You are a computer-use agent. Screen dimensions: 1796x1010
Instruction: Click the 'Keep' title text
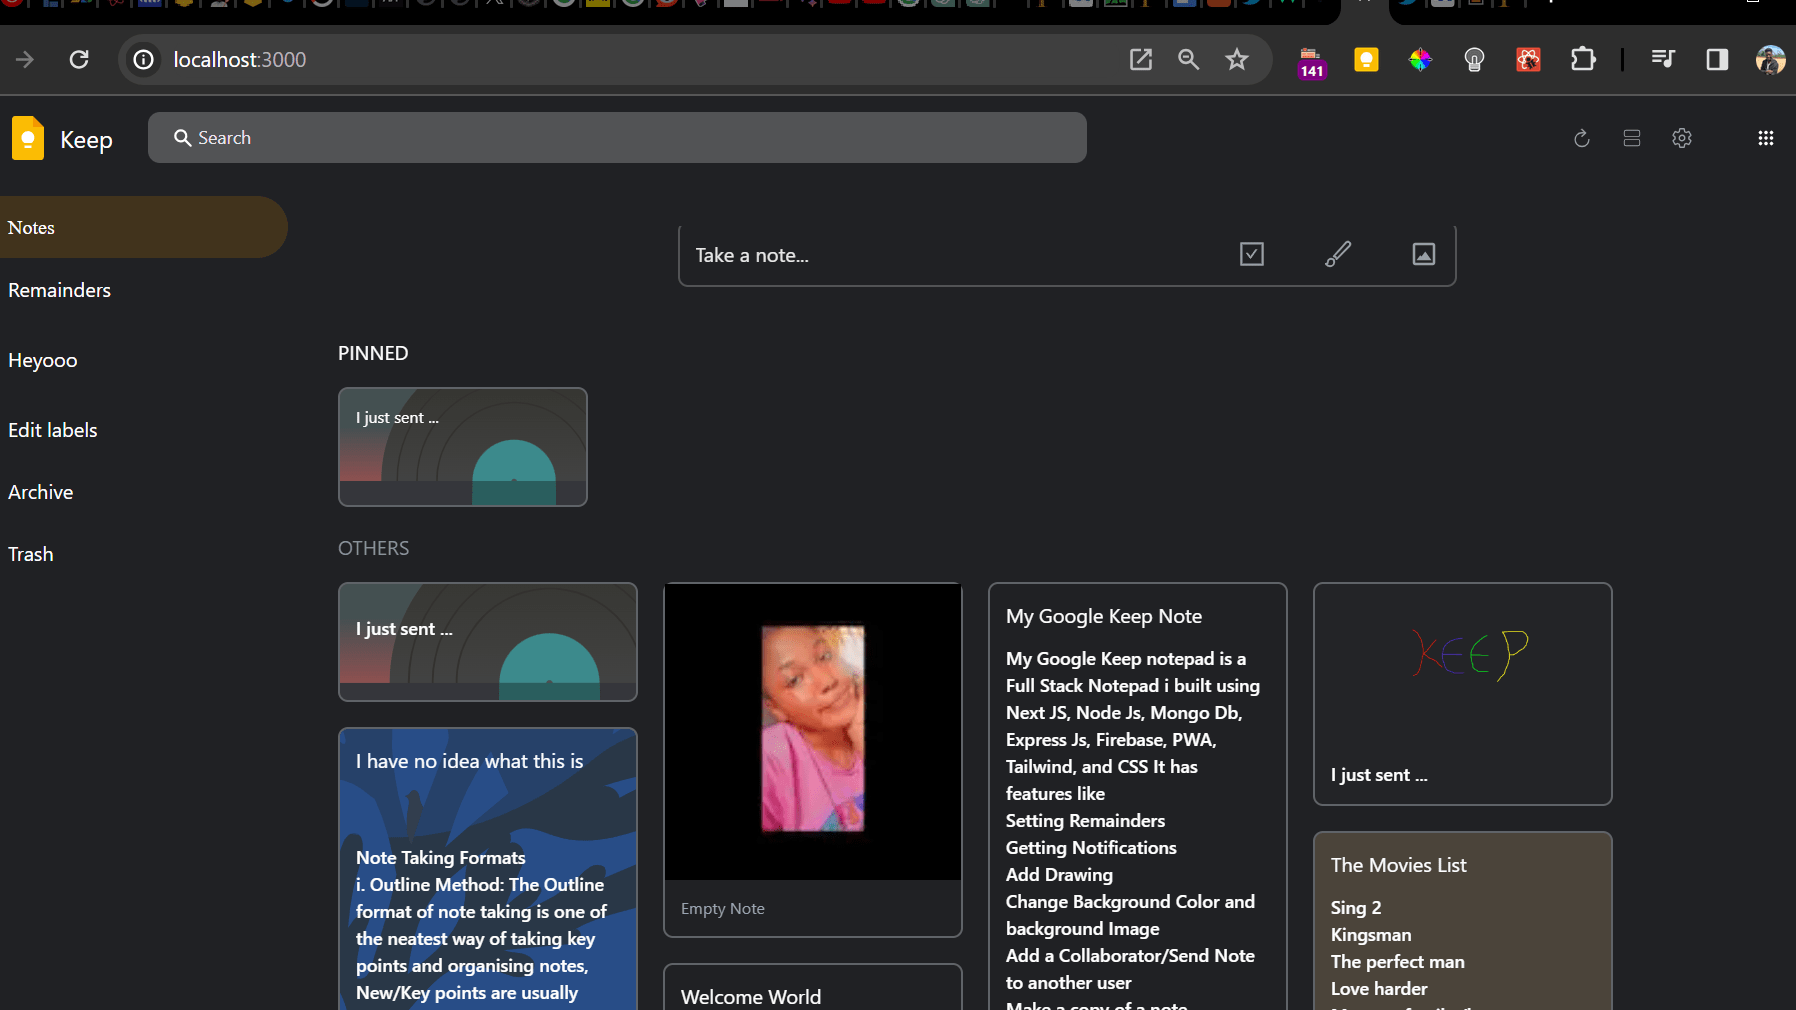click(86, 140)
